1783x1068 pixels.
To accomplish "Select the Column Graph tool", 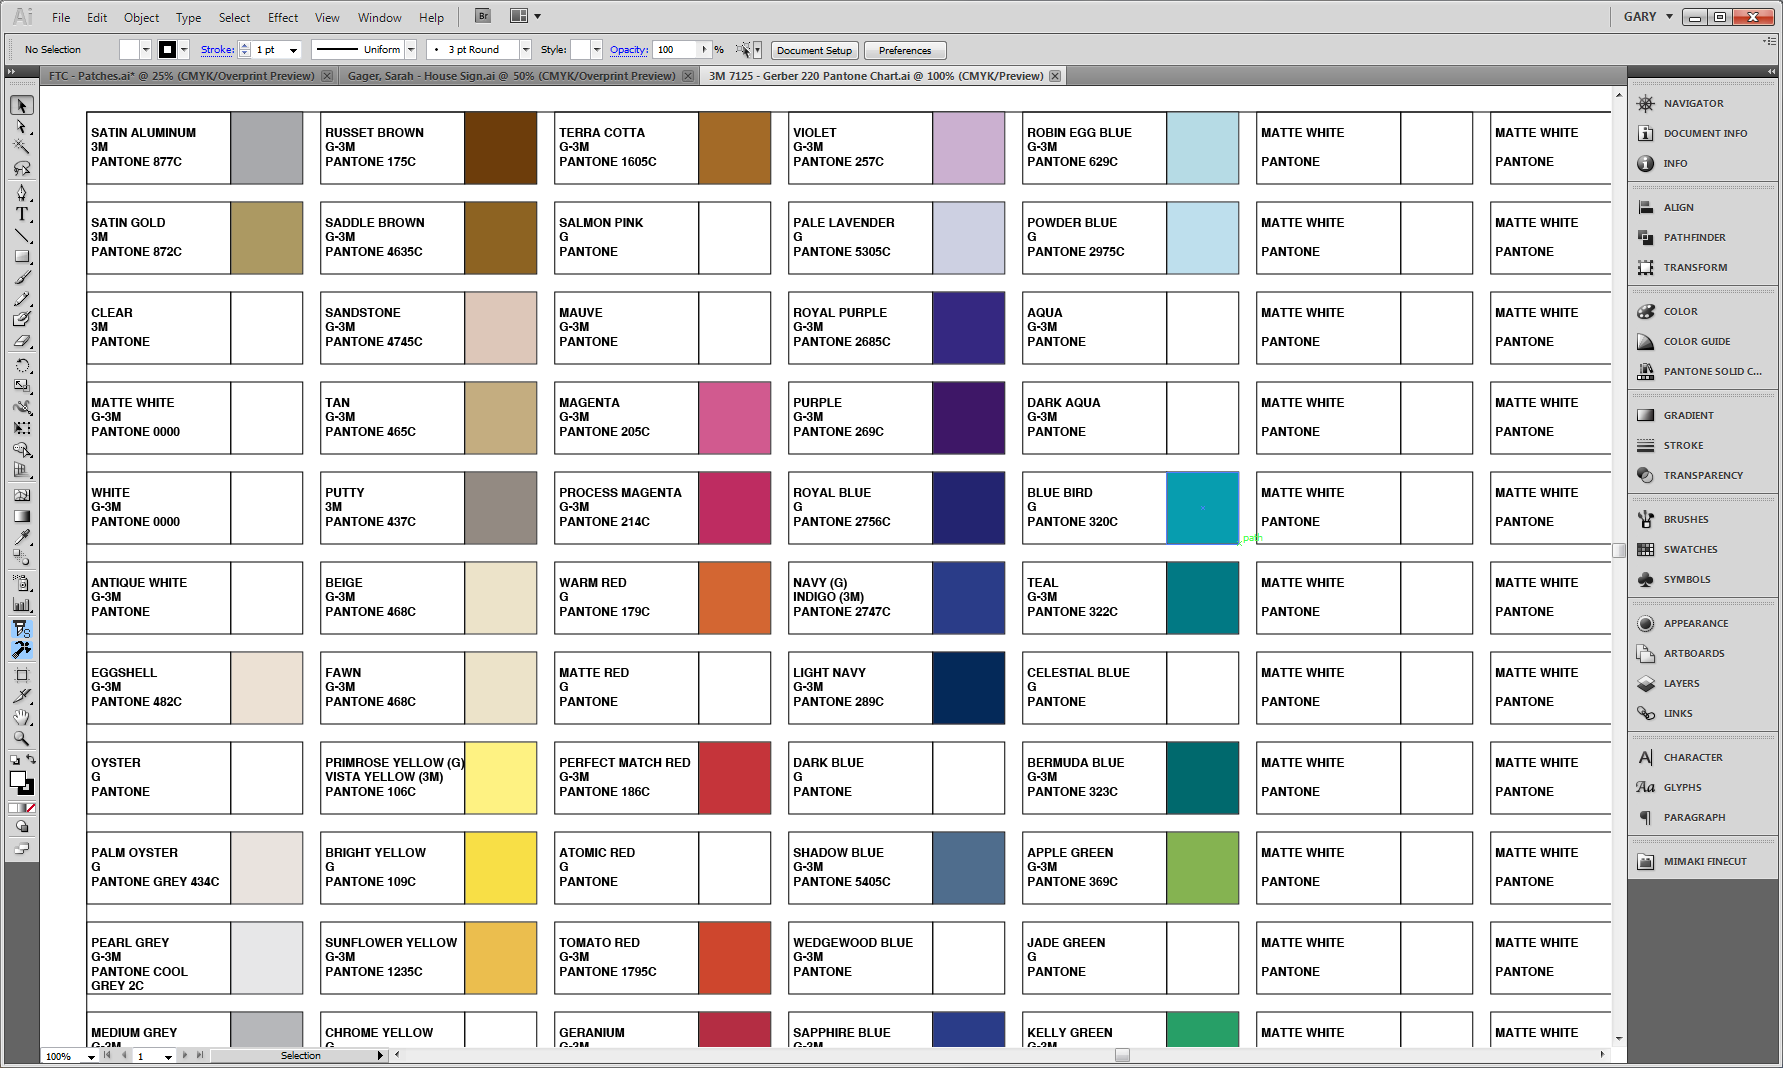I will tap(22, 604).
